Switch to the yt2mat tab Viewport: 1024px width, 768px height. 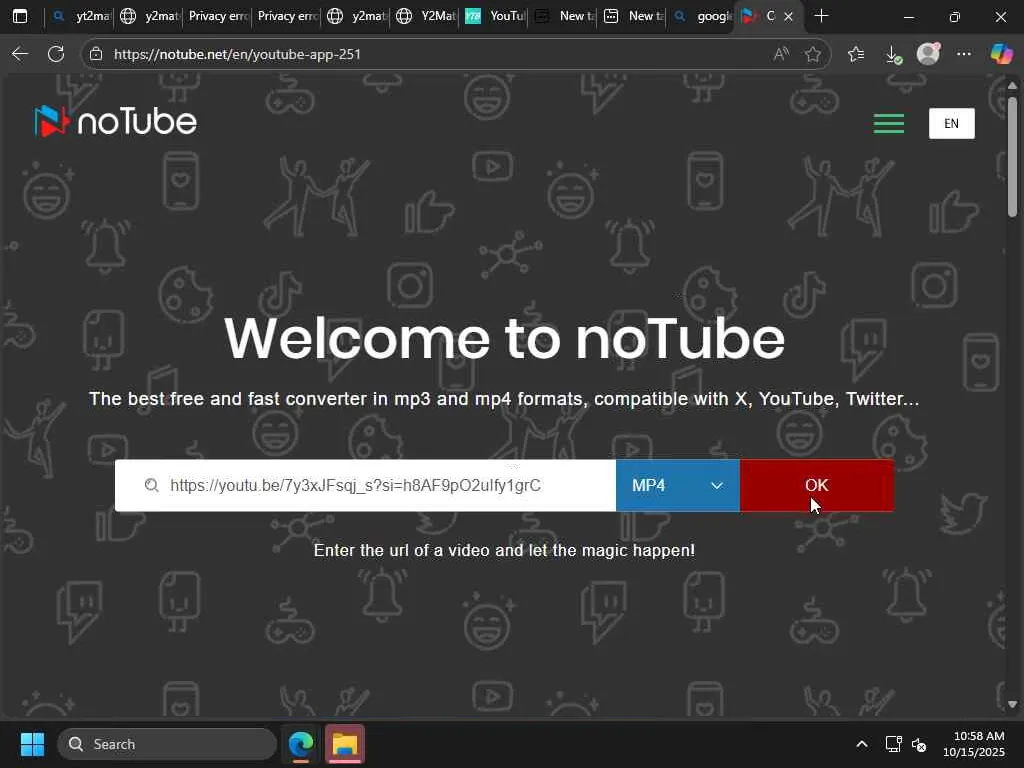pos(81,16)
